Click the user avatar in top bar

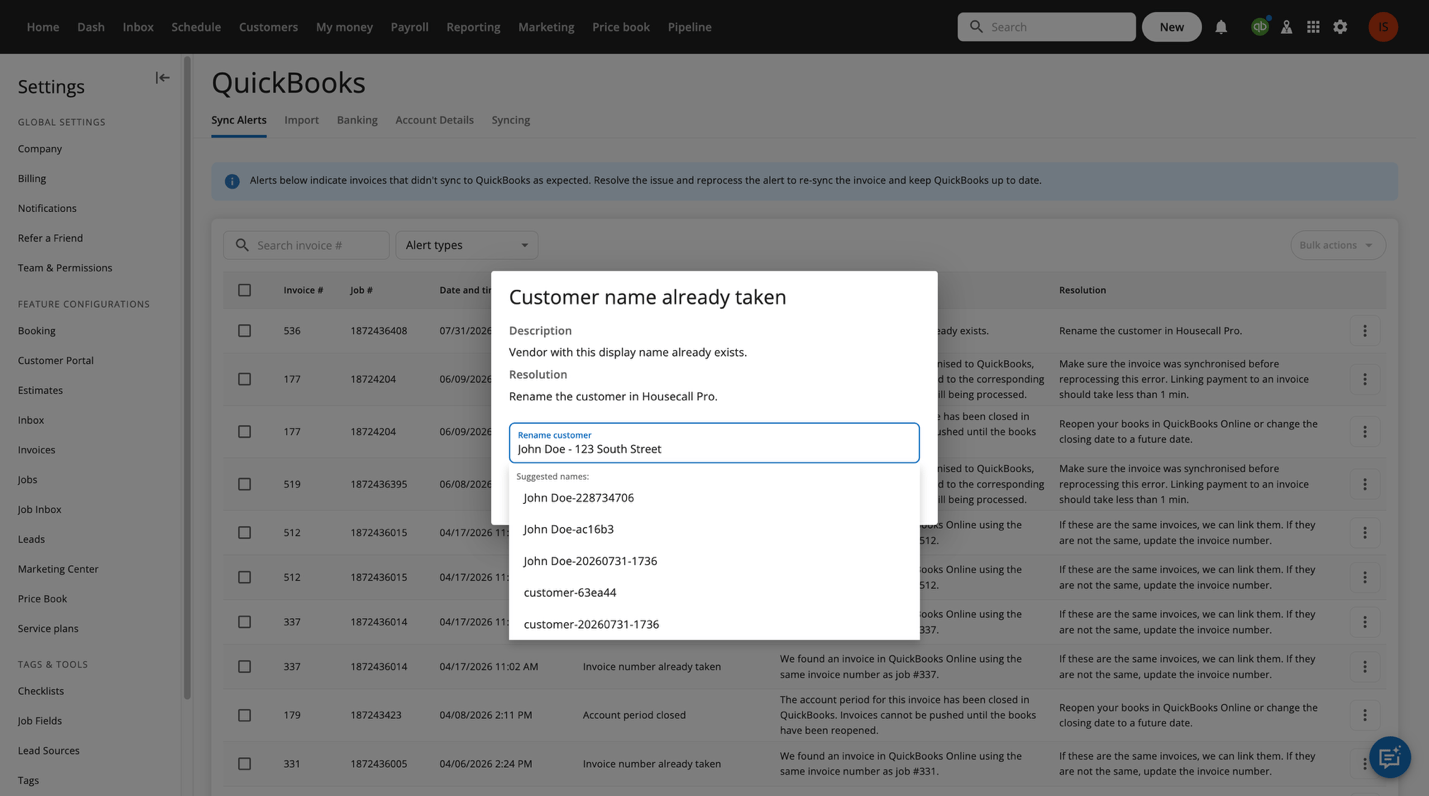1383,27
